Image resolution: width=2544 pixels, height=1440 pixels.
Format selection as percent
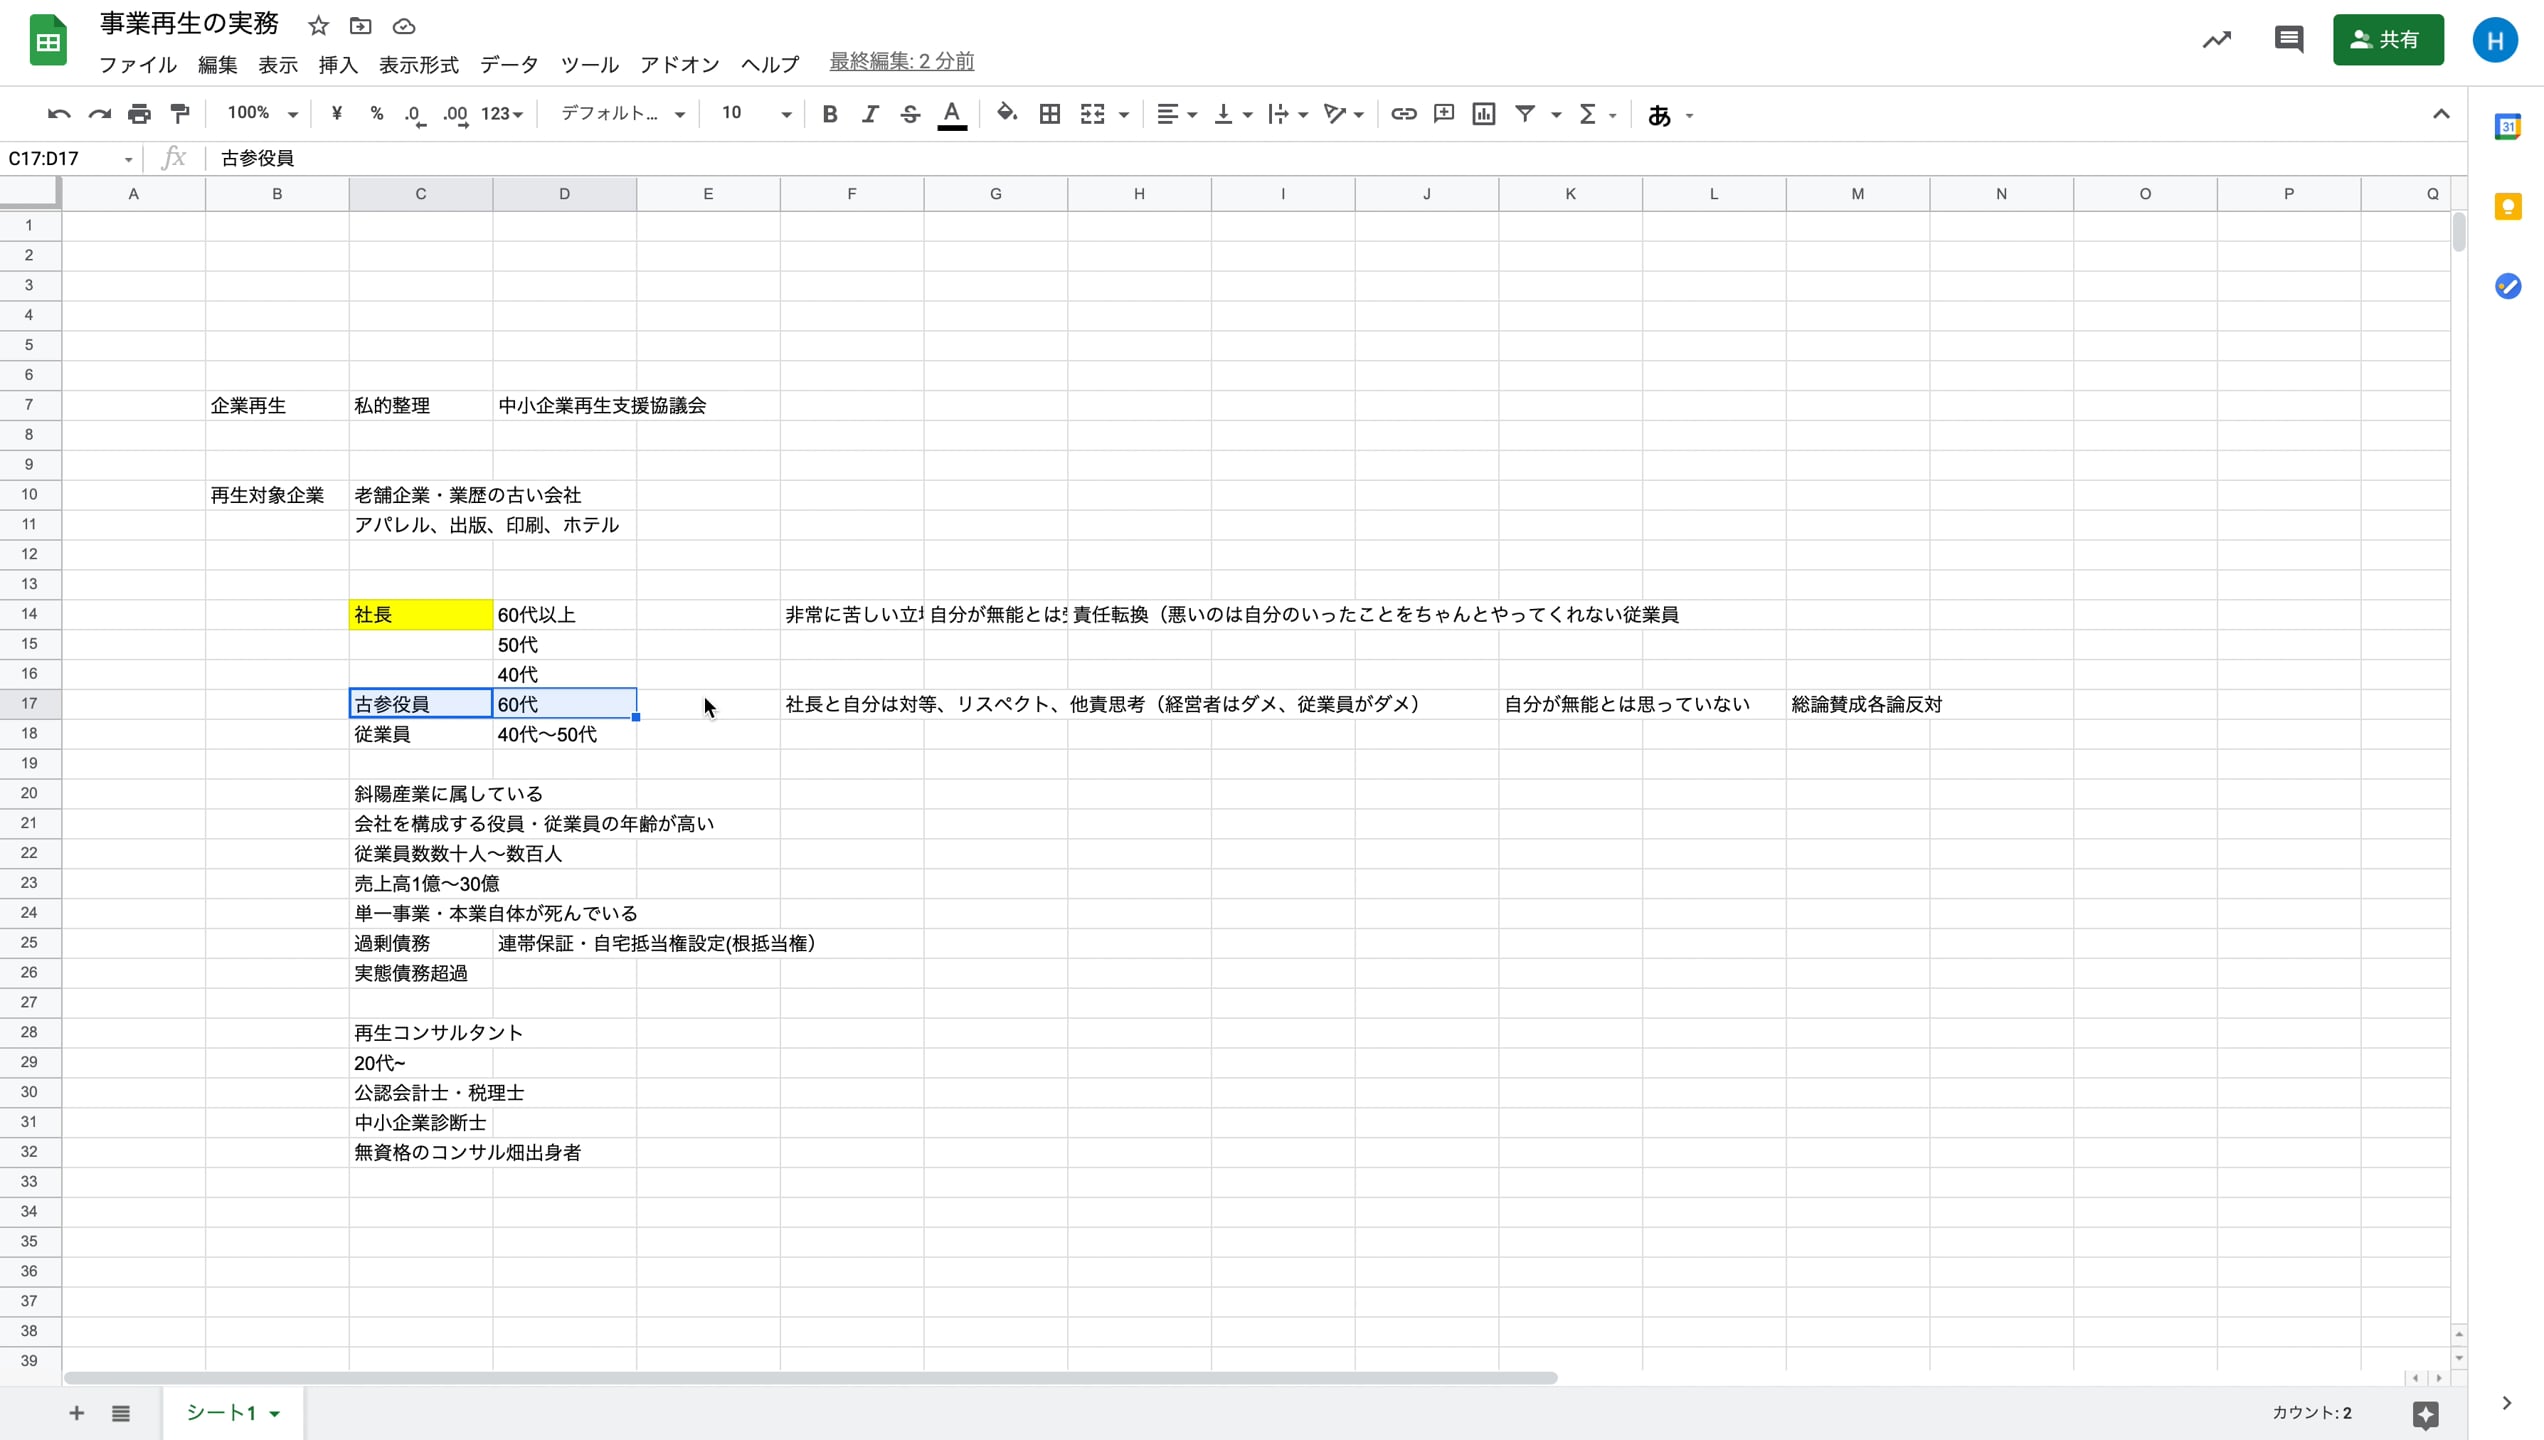click(376, 113)
